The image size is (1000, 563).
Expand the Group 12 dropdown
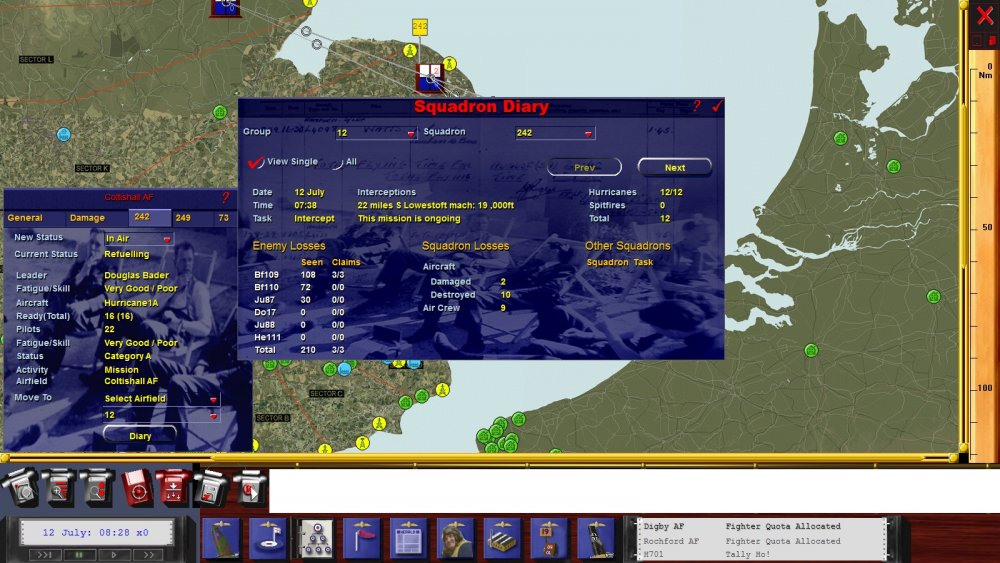[x=376, y=133]
